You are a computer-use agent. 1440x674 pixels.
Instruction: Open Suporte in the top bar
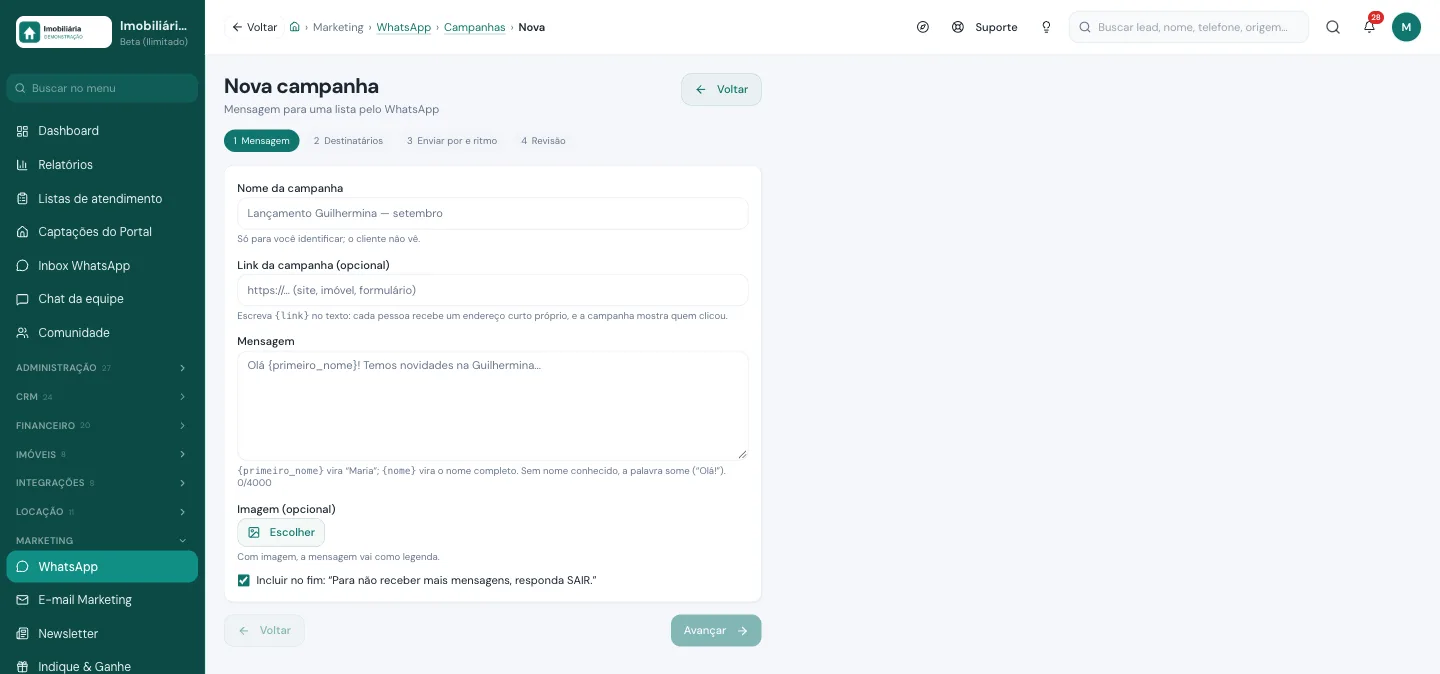pos(985,27)
